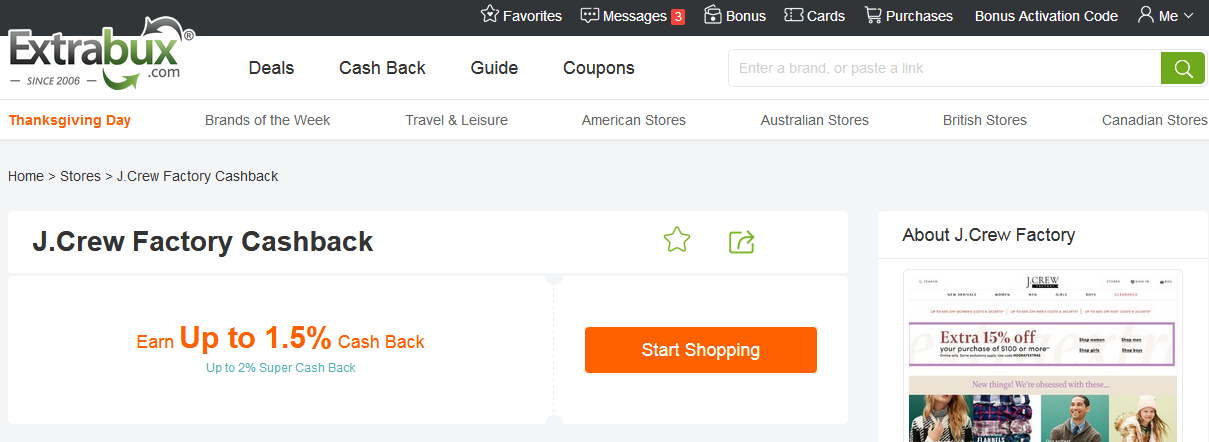Open the Cards ticket icon
Viewport: 1209px width, 442px height.
[x=794, y=15]
